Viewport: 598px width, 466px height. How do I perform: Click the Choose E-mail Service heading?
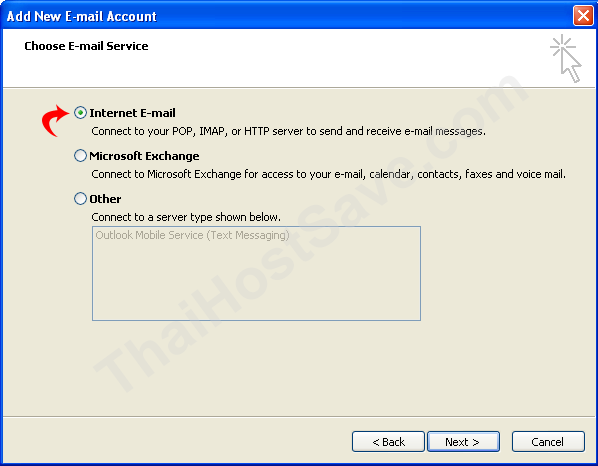86,46
